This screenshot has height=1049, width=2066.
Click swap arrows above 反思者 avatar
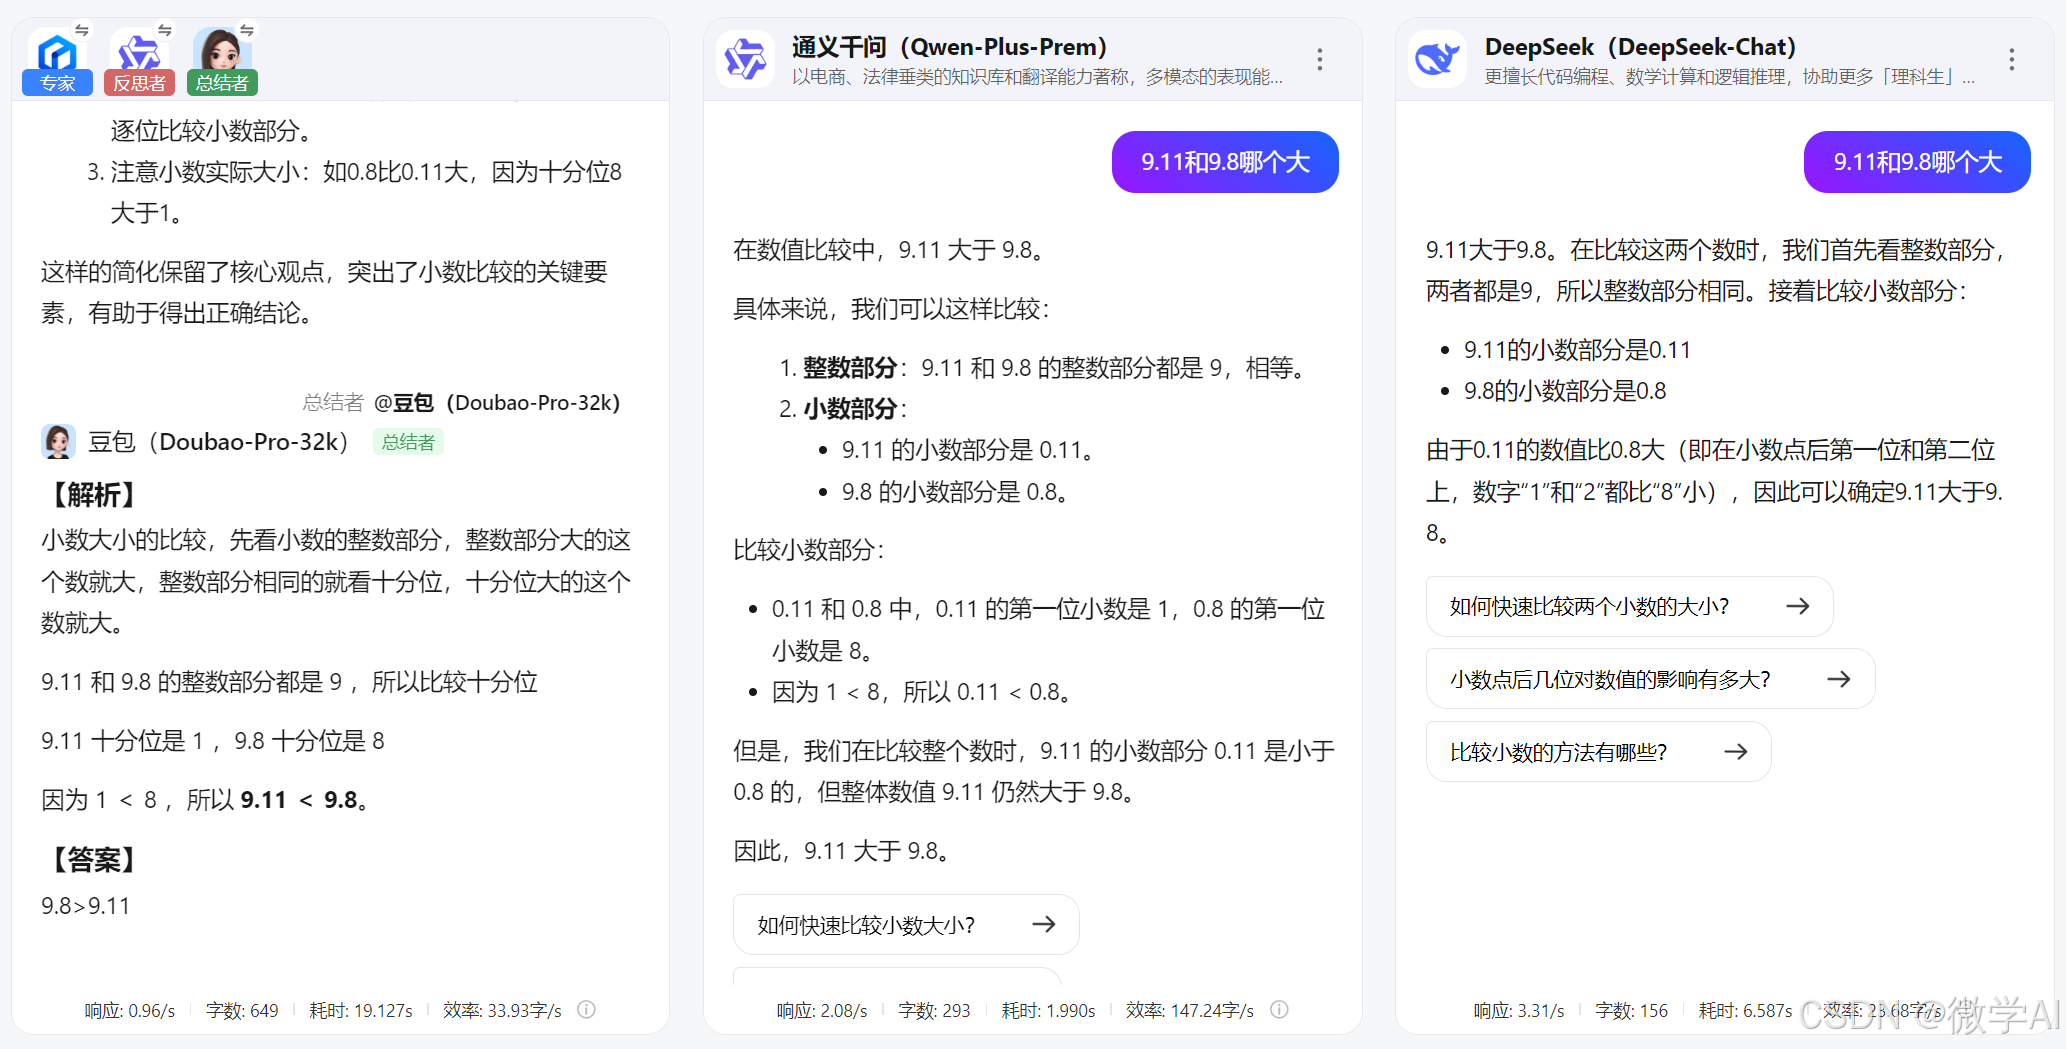(x=165, y=30)
